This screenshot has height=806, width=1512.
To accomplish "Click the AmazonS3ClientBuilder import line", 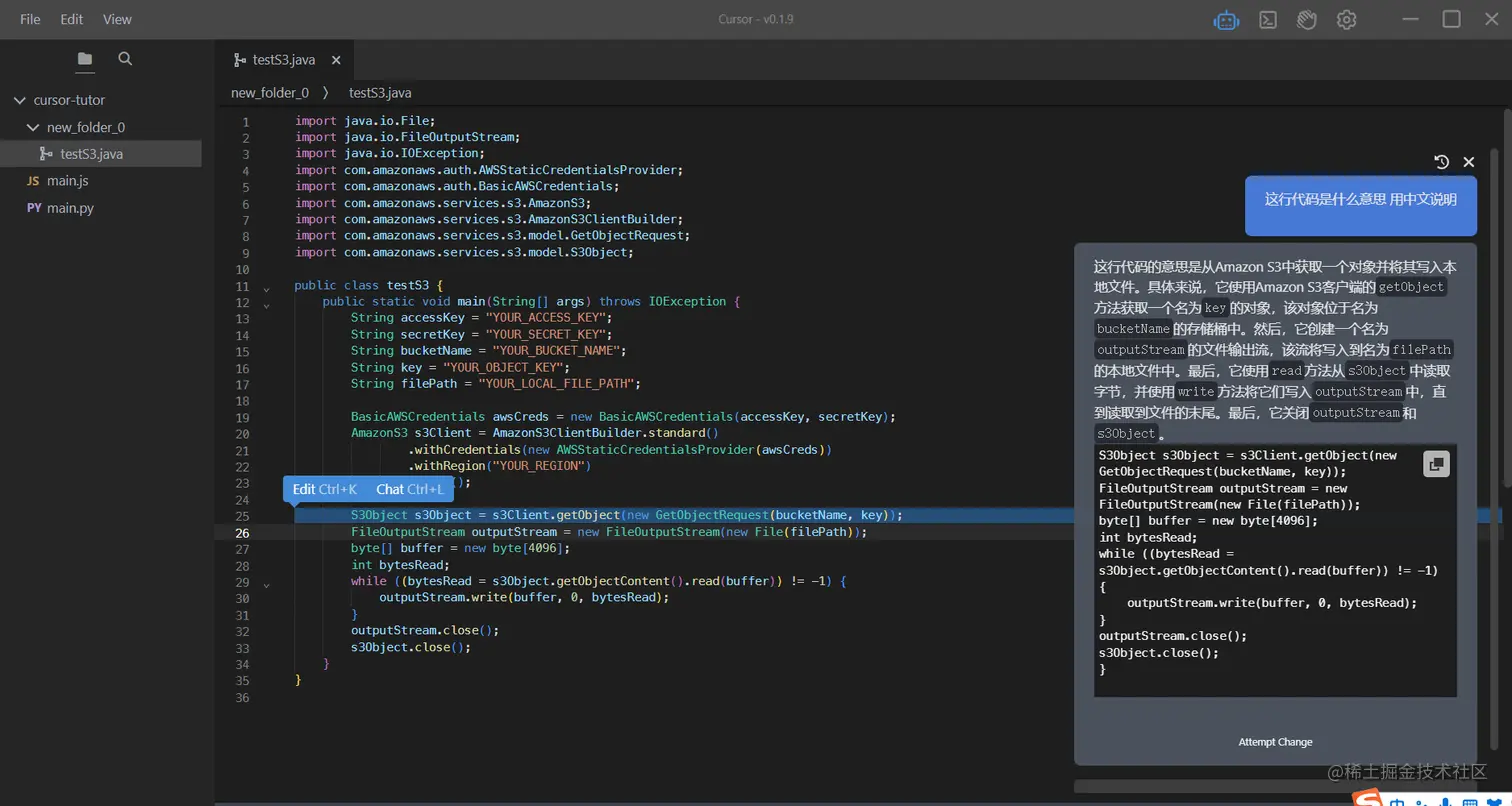I will pyautogui.click(x=489, y=219).
